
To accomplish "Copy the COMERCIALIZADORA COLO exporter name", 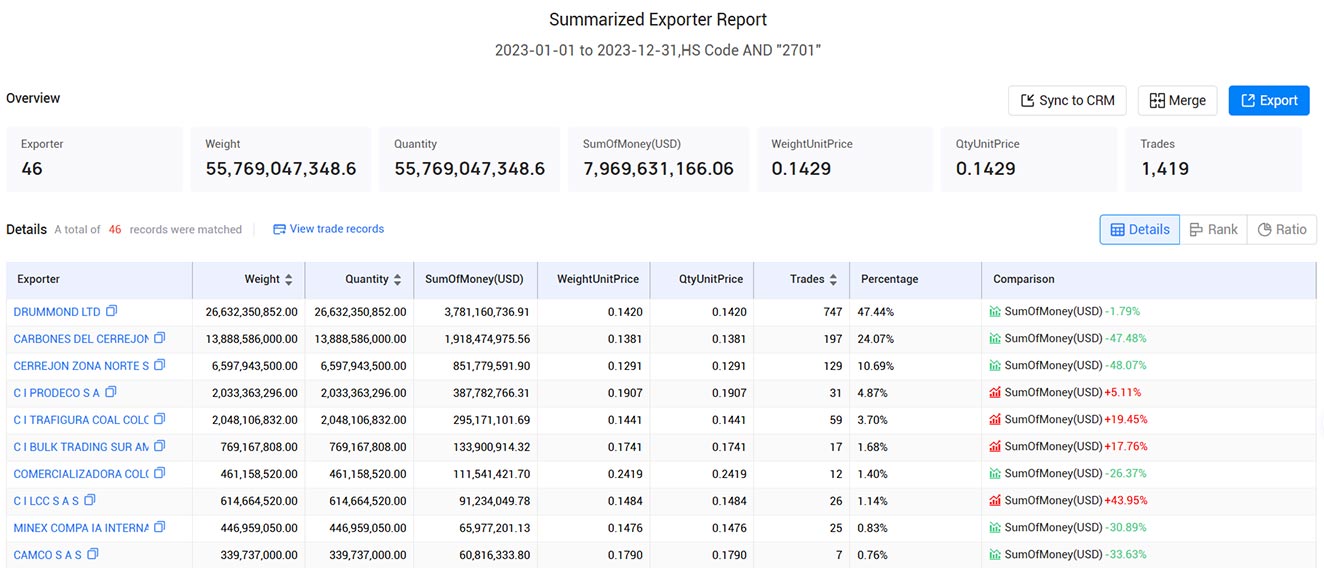I will (159, 473).
